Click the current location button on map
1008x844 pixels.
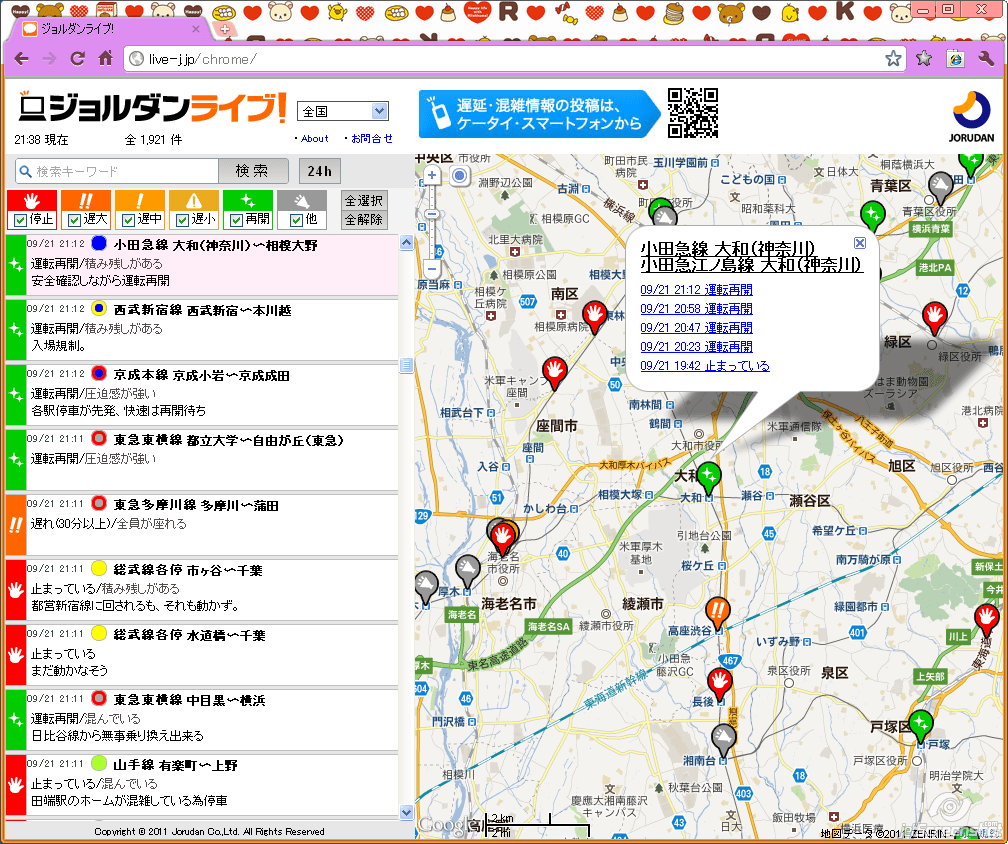(x=459, y=176)
